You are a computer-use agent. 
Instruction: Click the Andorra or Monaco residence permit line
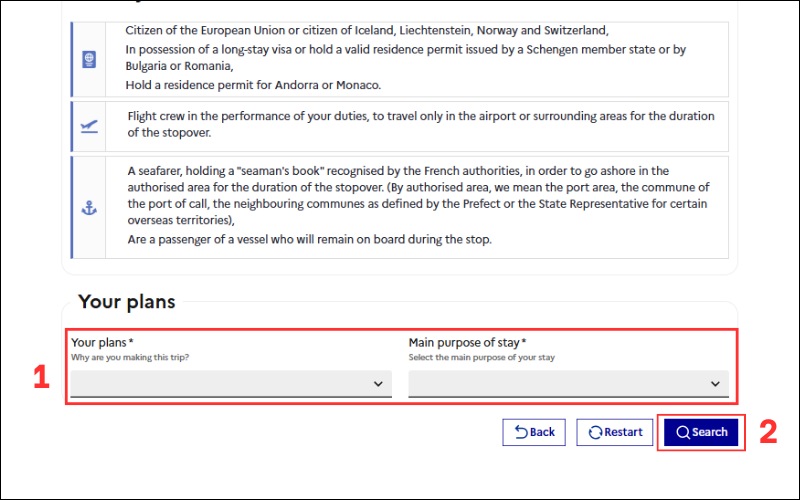pos(253,85)
